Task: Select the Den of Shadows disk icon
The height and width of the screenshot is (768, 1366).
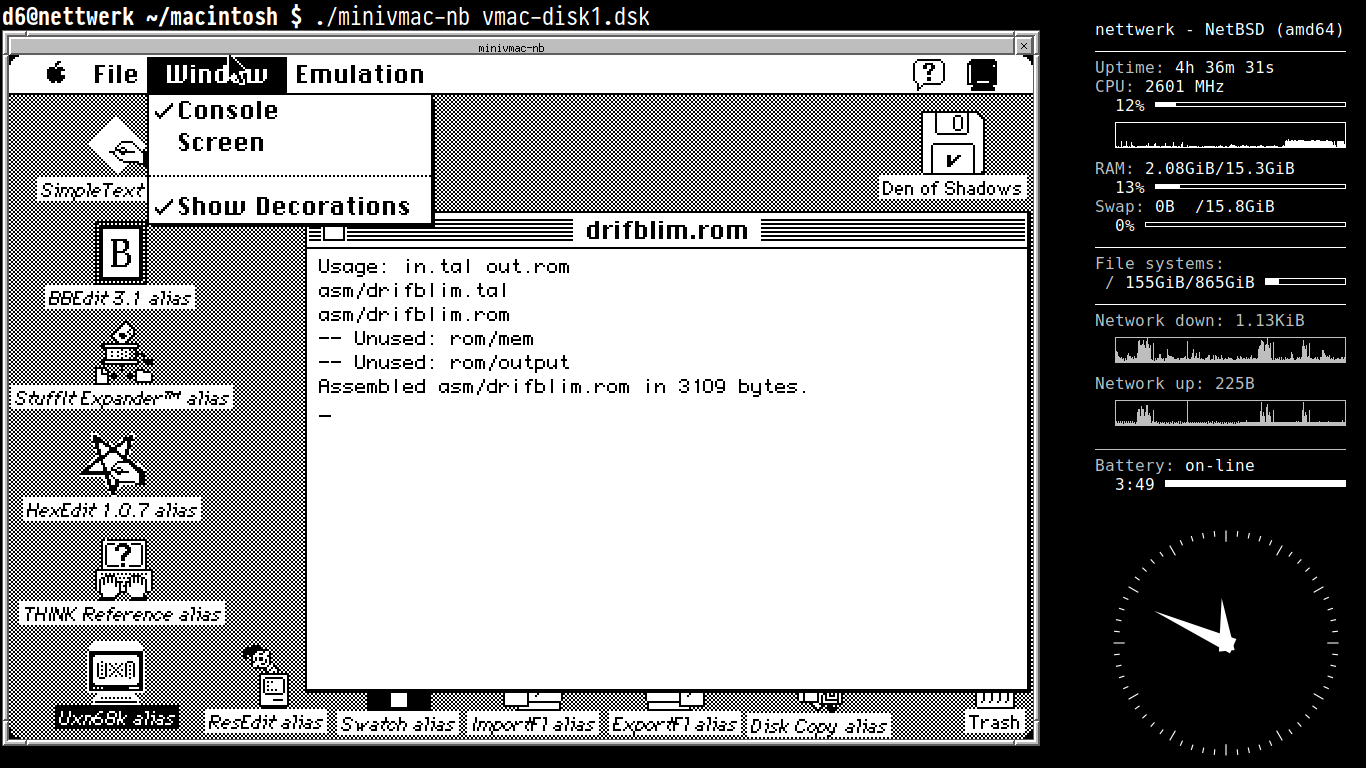Action: tap(953, 143)
